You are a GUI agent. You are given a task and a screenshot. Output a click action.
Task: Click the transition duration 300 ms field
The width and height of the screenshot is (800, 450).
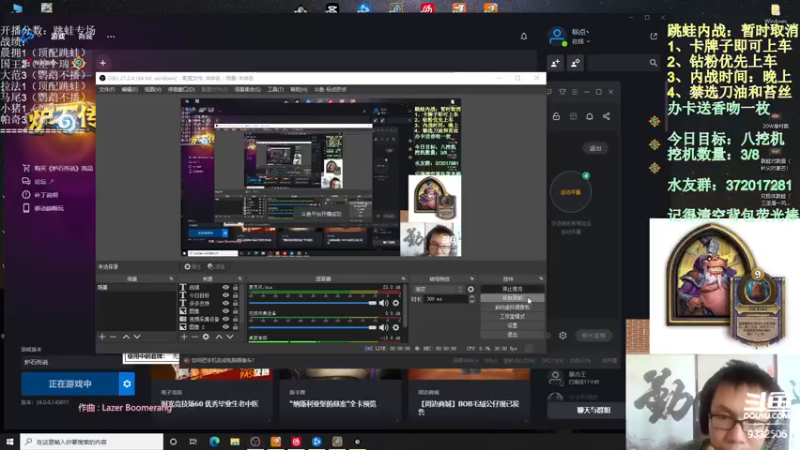coord(445,299)
